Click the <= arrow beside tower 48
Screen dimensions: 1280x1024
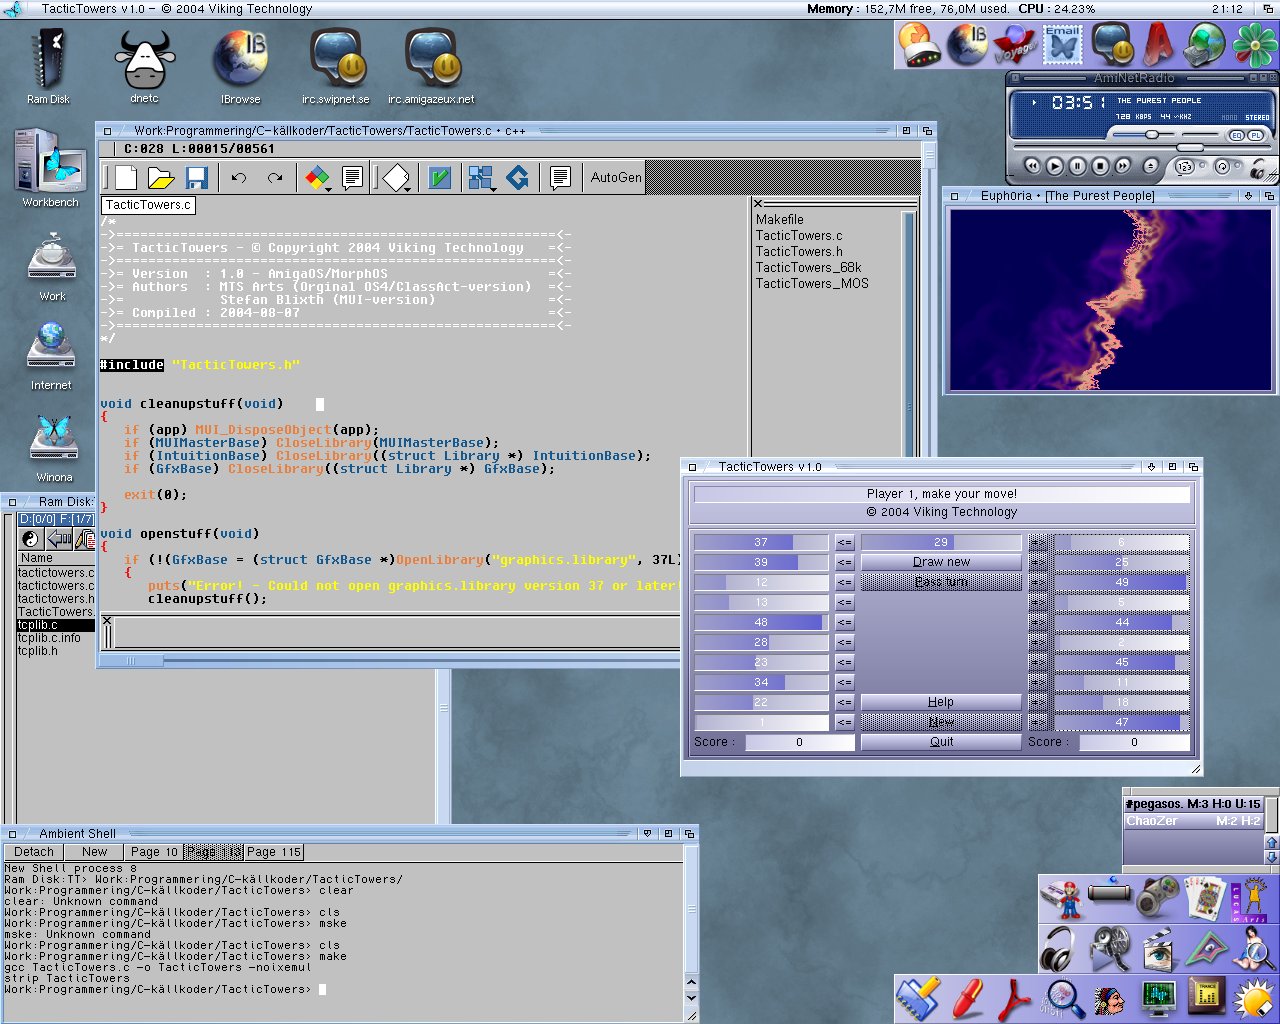tap(845, 622)
